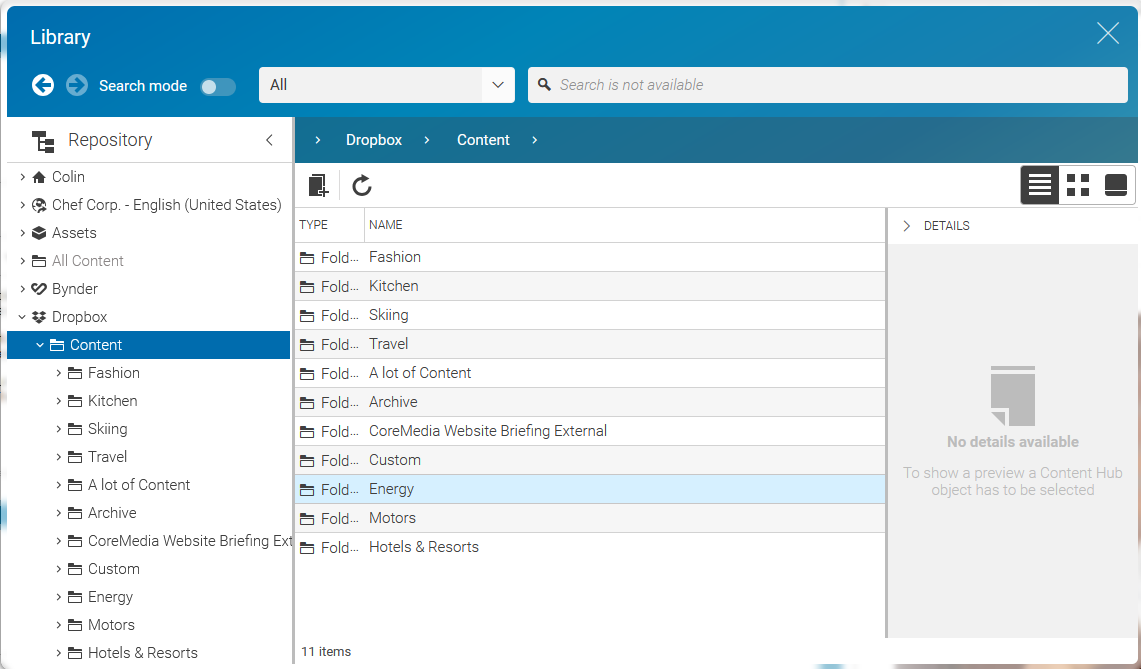This screenshot has height=669, width=1141.
Task: Enable the Search mode toggle
Action: pos(218,86)
